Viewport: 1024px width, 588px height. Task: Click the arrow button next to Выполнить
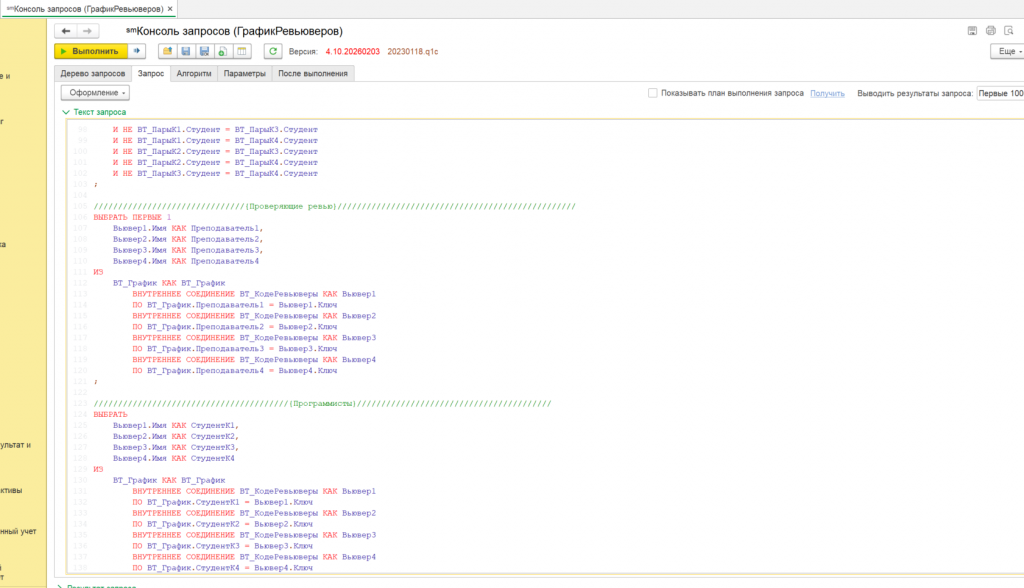coord(137,51)
